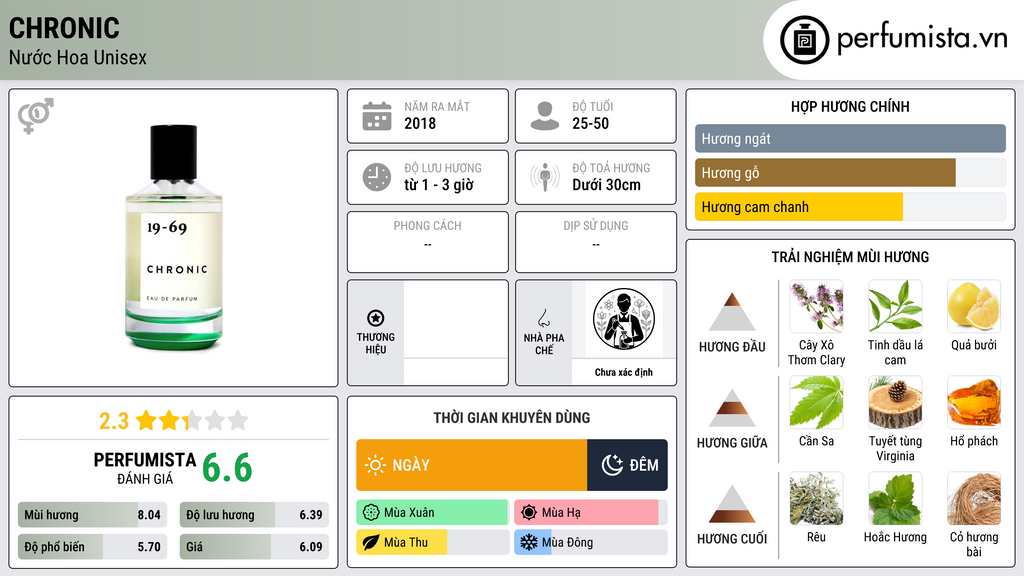Screen dimensions: 1024x576
Task: Click the perfumista.vn site name text
Action: tap(922, 38)
